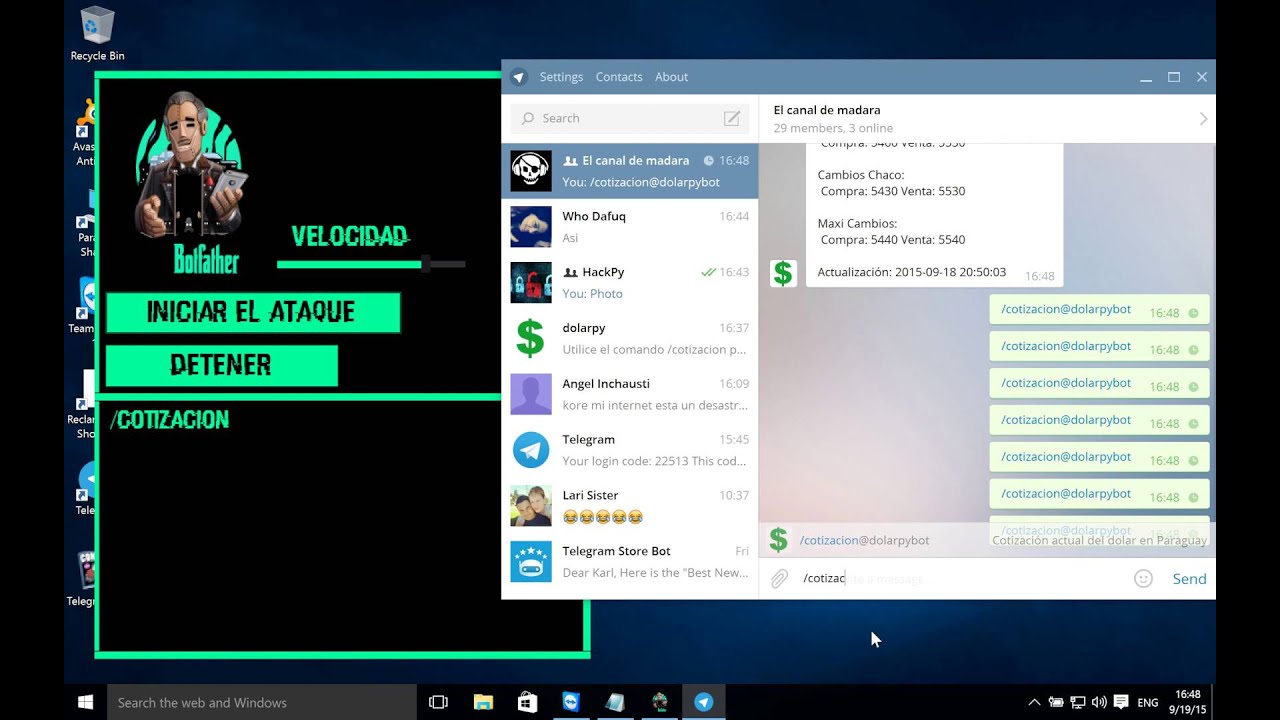Click the Send button
The image size is (1280, 720).
(1189, 579)
